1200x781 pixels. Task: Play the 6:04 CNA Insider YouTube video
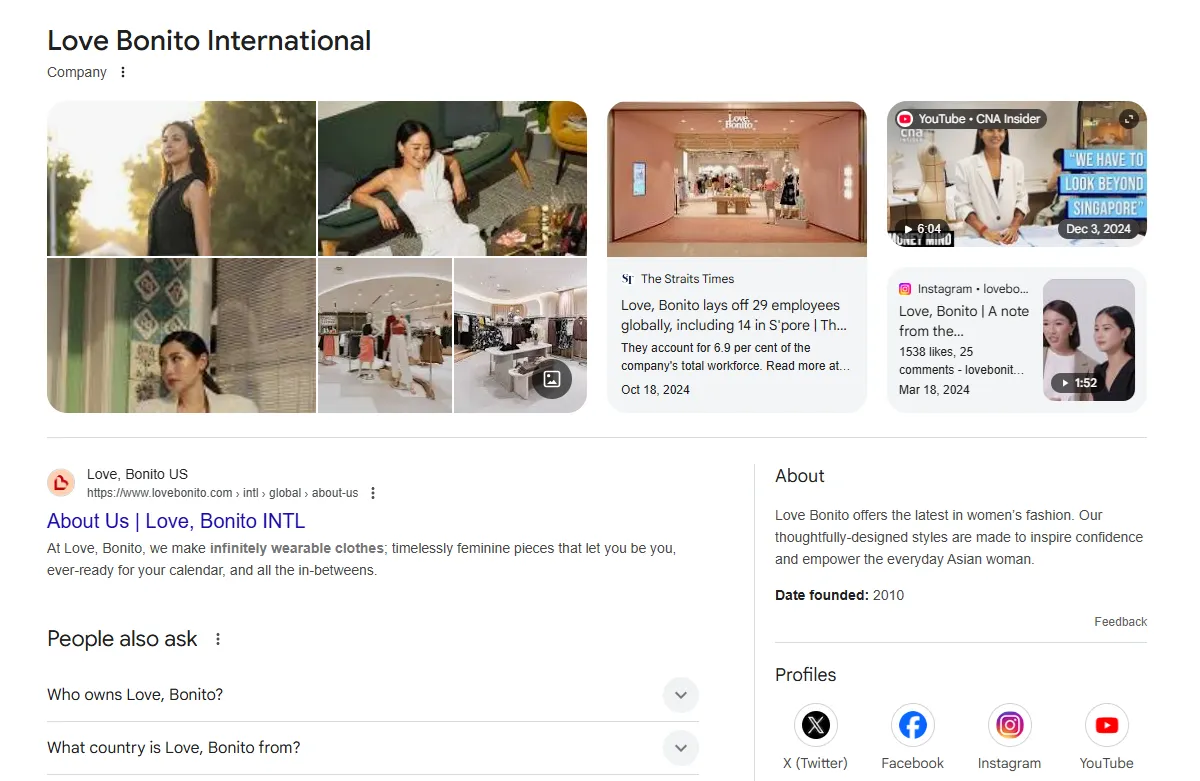click(x=1016, y=174)
